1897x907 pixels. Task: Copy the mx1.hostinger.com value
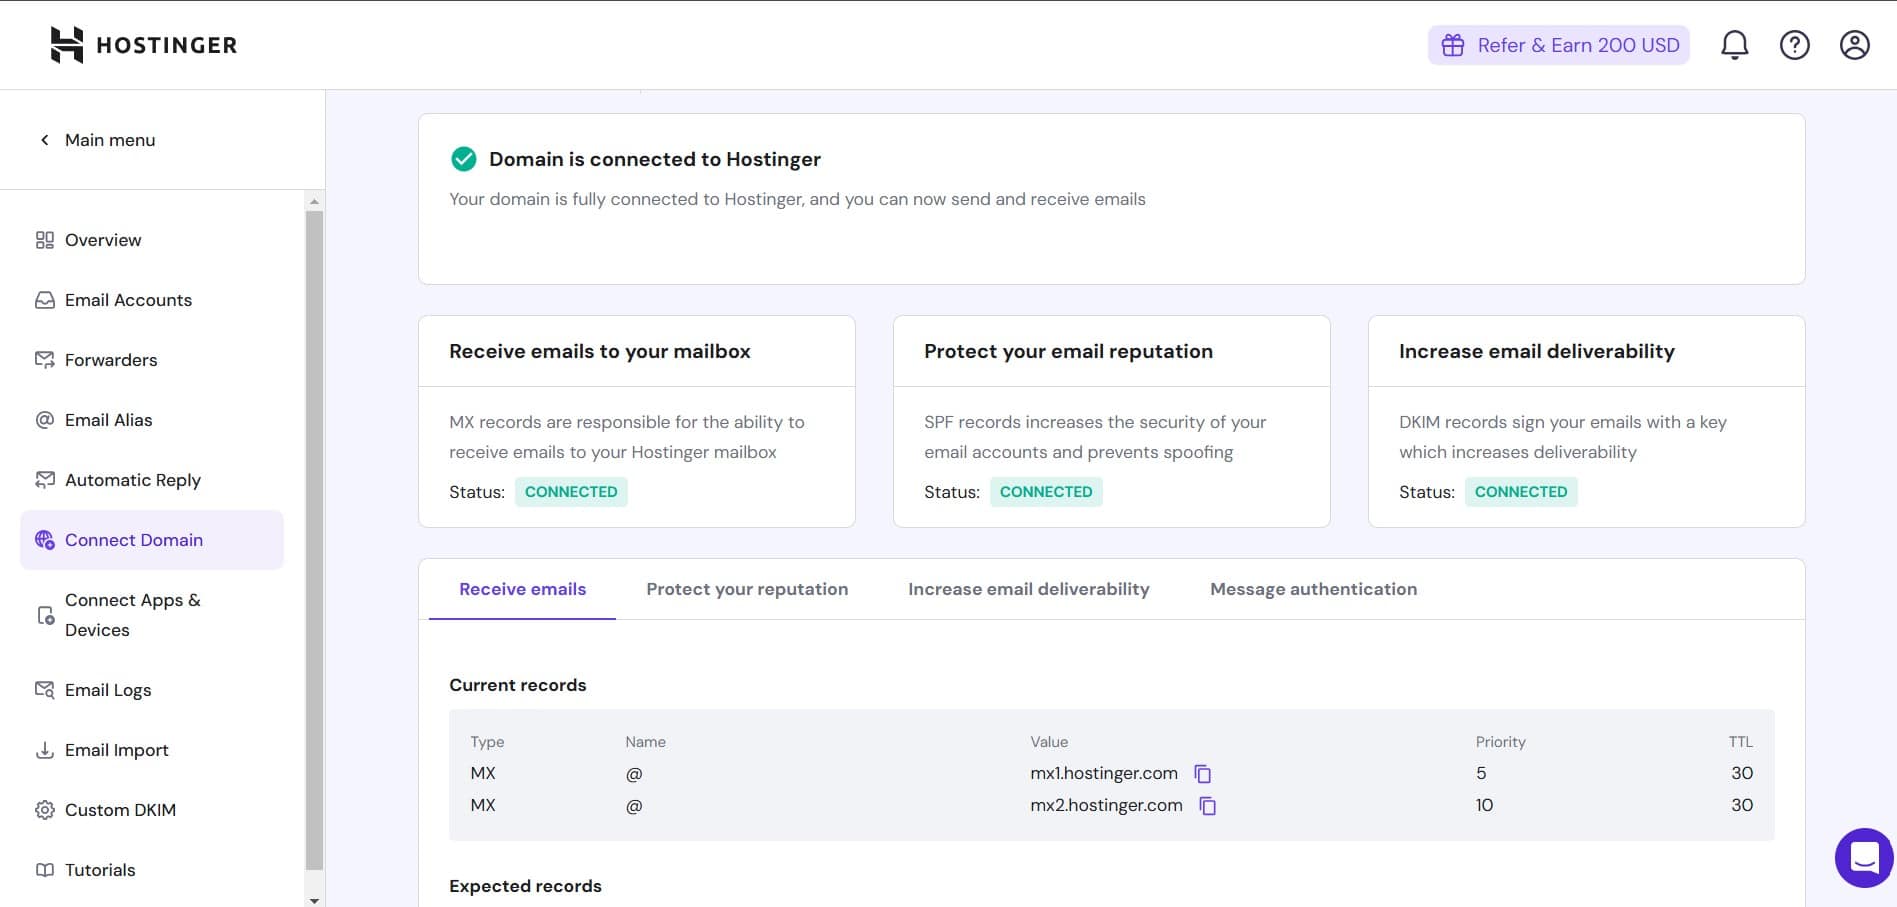coord(1203,774)
